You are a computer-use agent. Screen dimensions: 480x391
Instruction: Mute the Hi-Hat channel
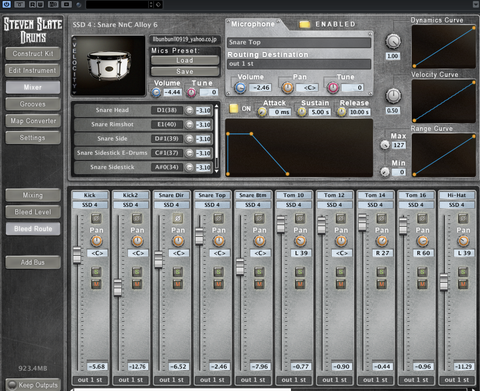coord(463,284)
